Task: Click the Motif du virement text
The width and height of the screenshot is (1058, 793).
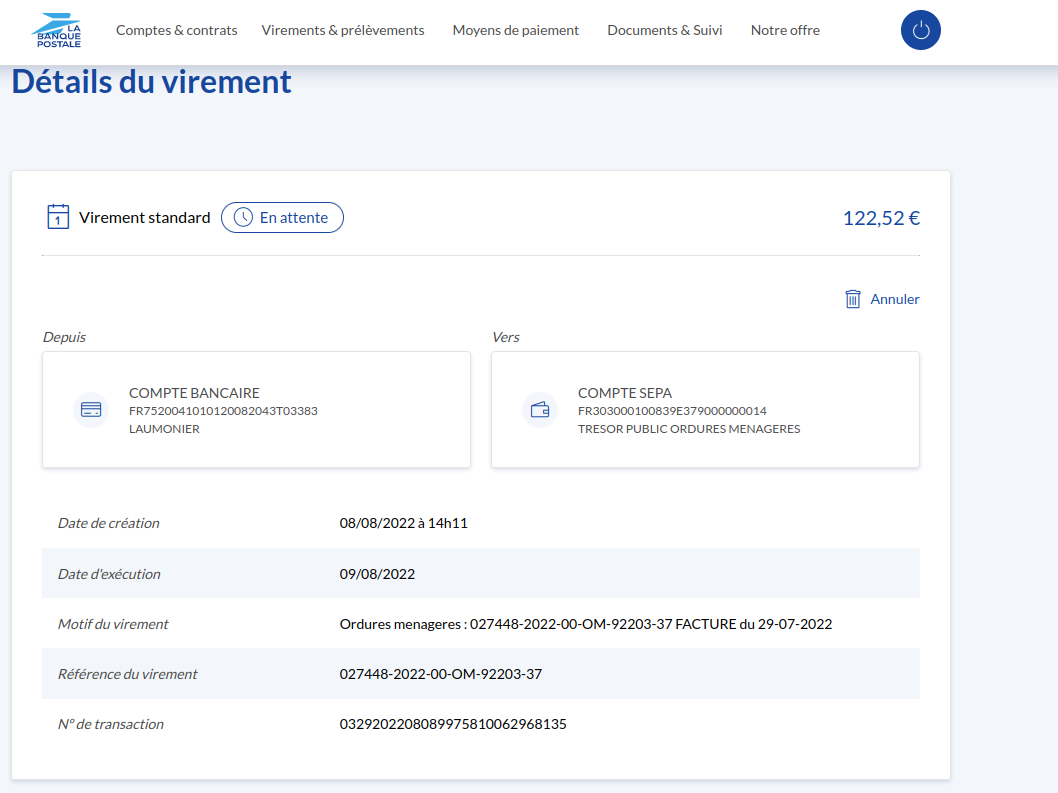Action: click(x=586, y=624)
